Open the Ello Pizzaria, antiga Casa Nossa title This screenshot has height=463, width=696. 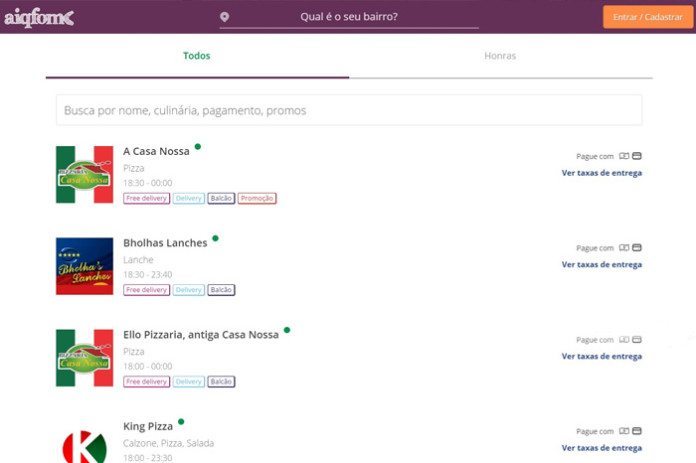click(201, 335)
